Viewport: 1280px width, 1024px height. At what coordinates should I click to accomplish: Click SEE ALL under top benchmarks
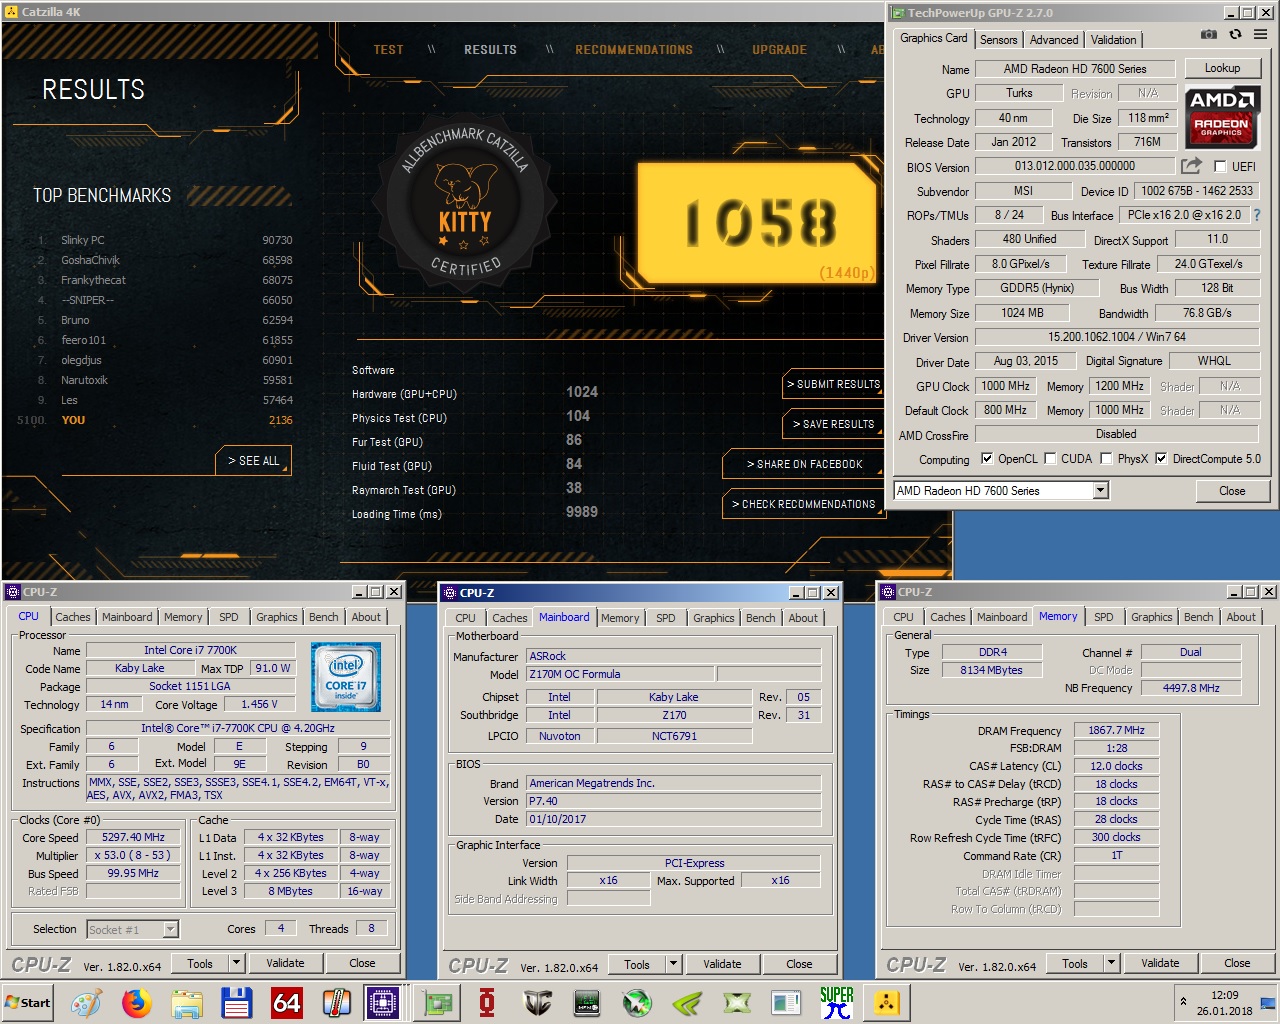253,461
